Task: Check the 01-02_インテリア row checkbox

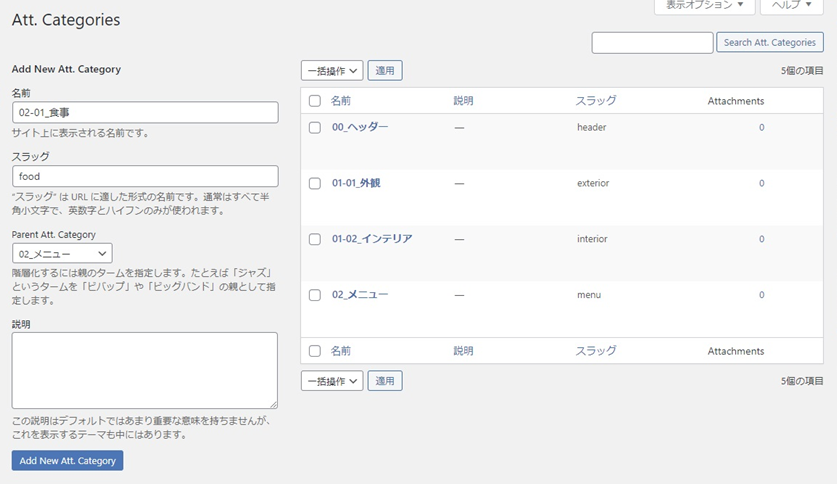Action: 315,239
